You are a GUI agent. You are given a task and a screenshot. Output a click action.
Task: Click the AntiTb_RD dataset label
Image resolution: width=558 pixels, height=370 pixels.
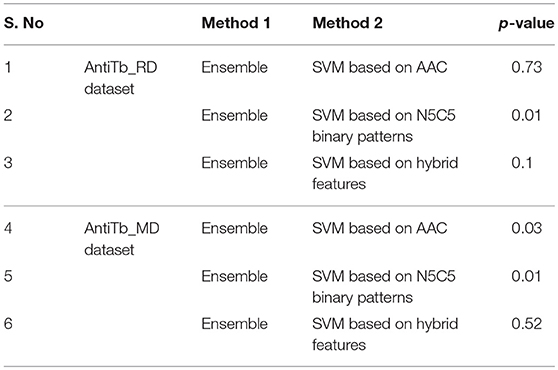pyautogui.click(x=121, y=78)
